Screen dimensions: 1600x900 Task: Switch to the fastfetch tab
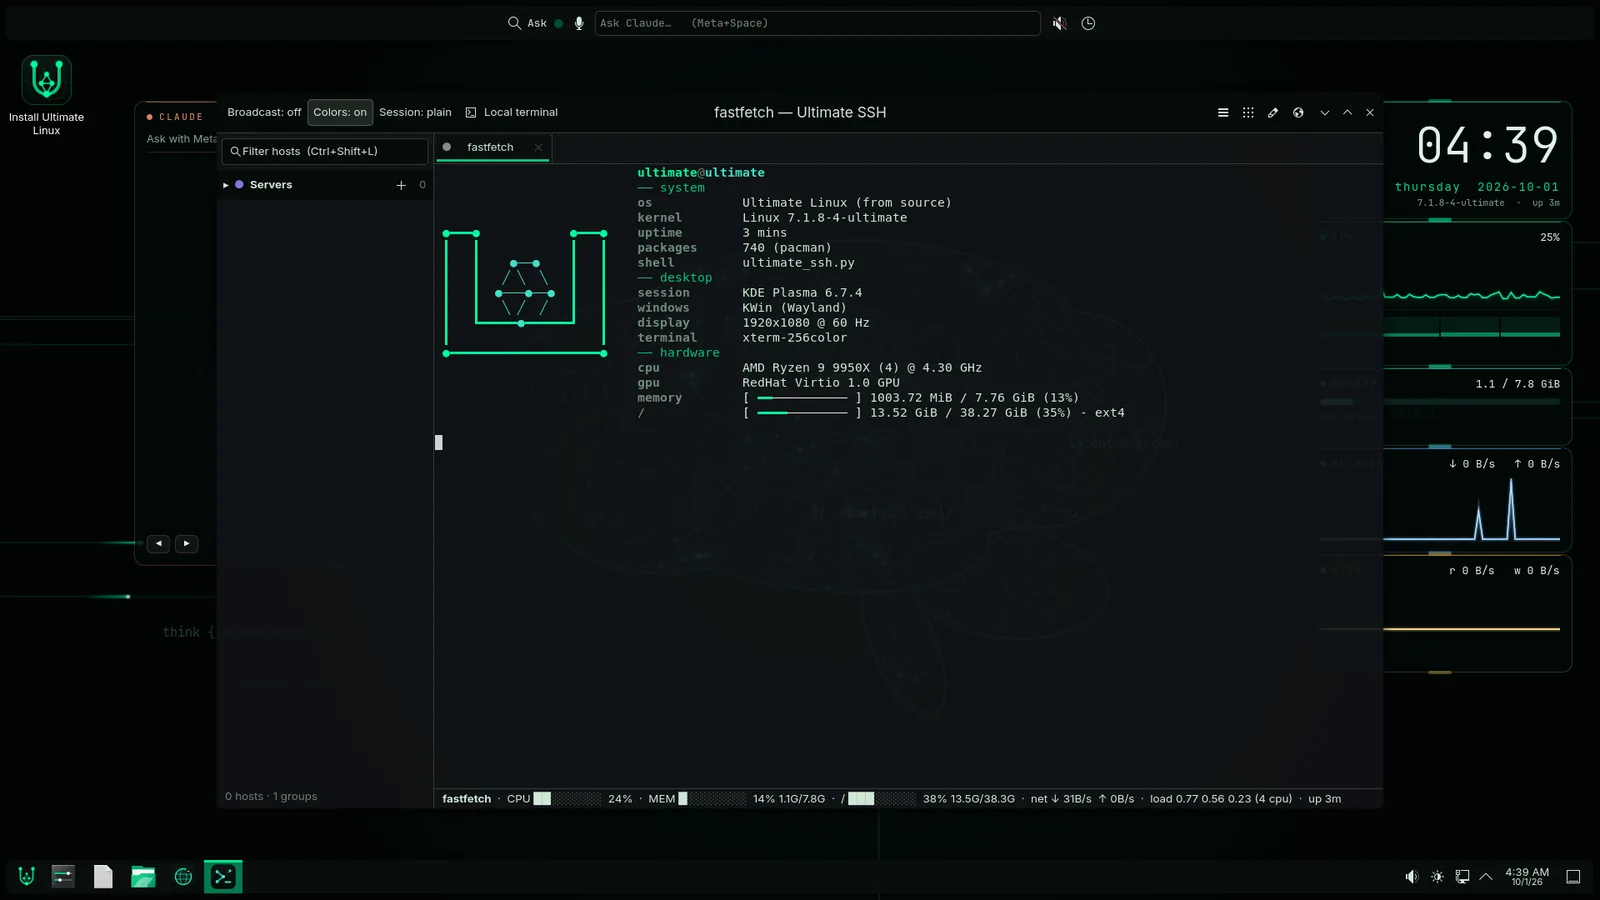[490, 147]
